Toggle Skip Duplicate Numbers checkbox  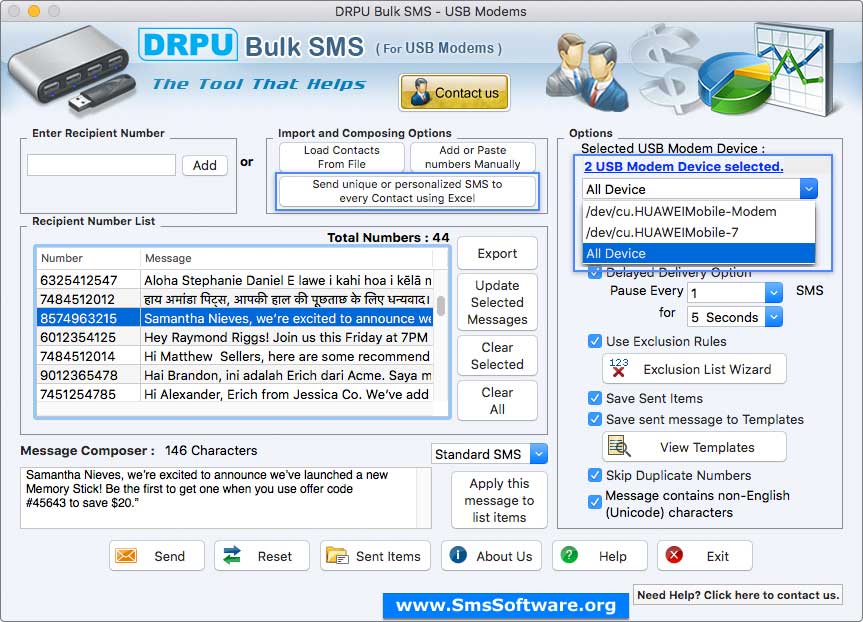(x=594, y=475)
